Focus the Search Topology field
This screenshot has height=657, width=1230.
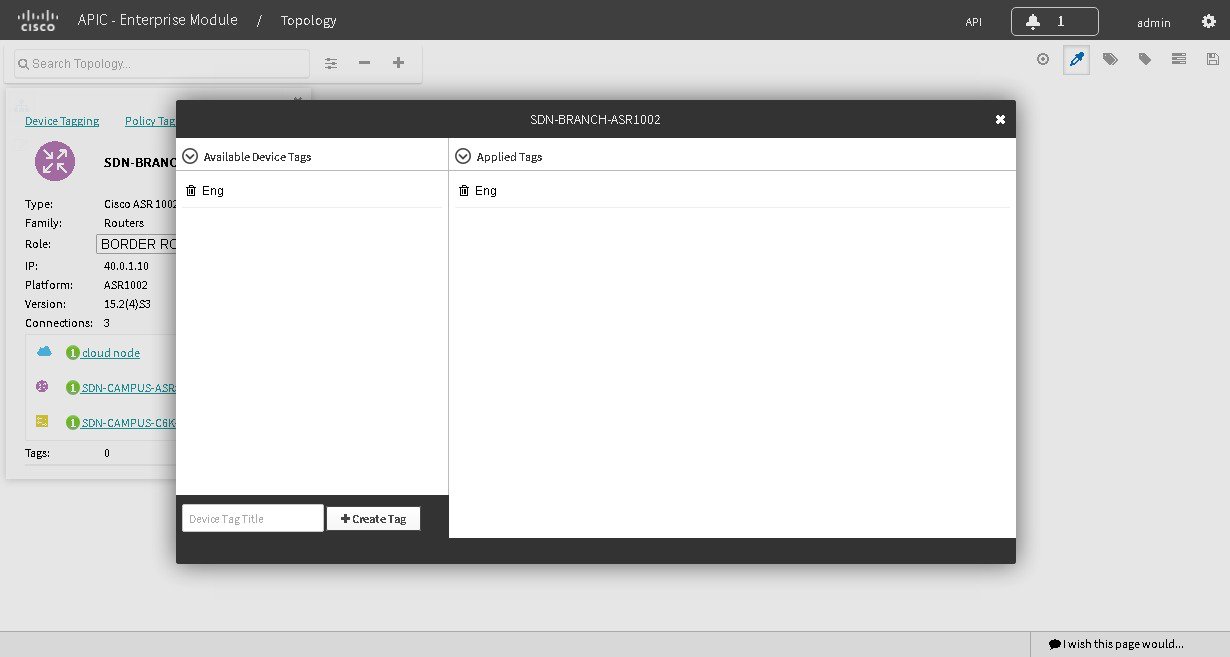[x=162, y=63]
